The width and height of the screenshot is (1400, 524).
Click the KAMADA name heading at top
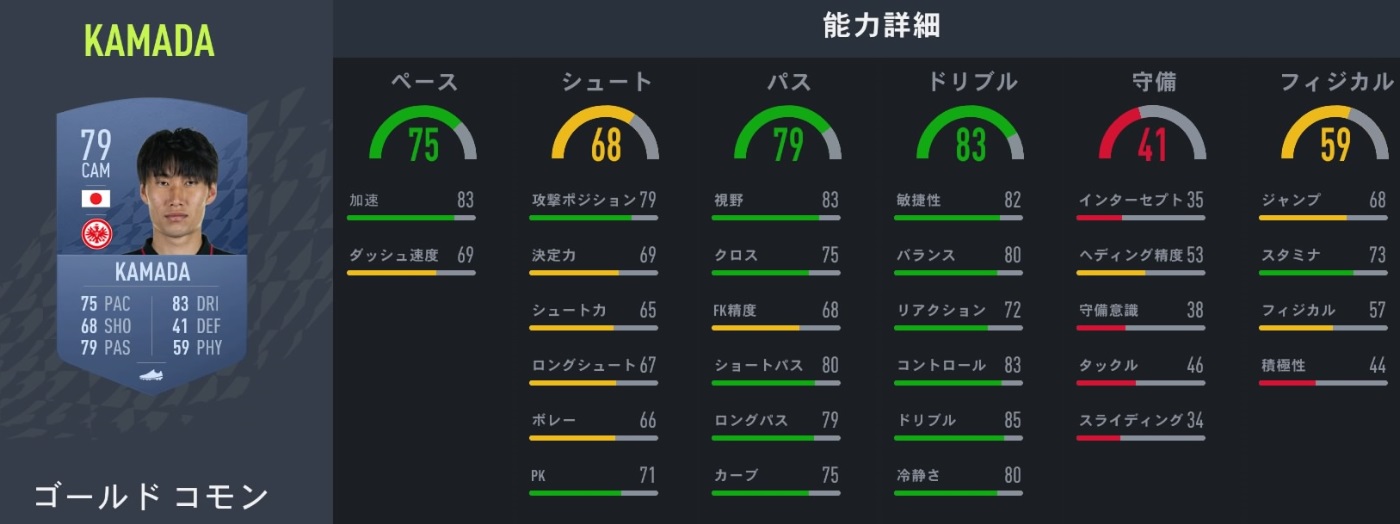150,41
